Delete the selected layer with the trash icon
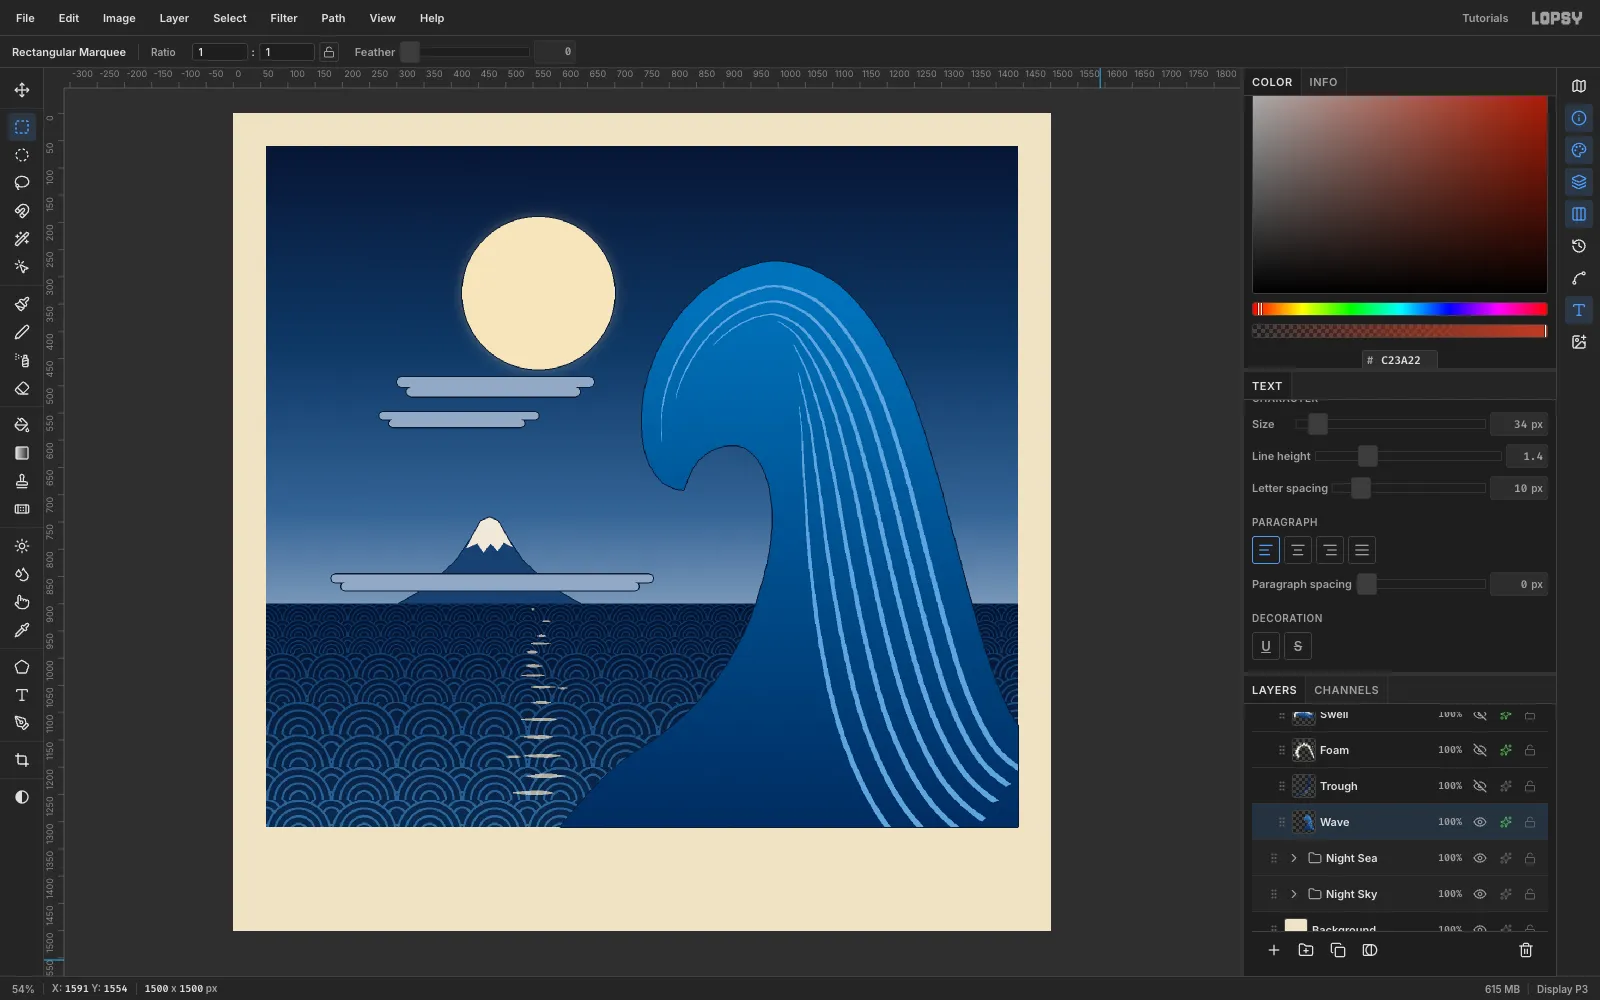 [x=1526, y=950]
